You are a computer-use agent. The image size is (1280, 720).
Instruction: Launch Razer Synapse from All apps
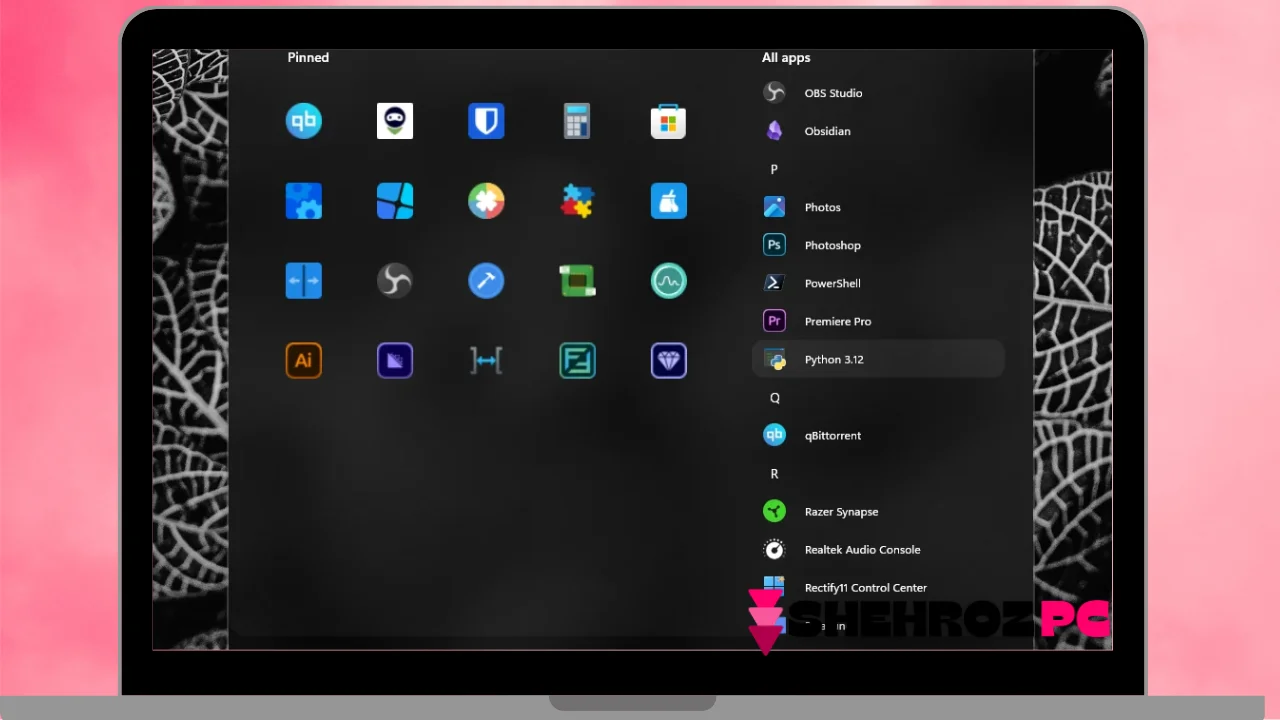[878, 511]
